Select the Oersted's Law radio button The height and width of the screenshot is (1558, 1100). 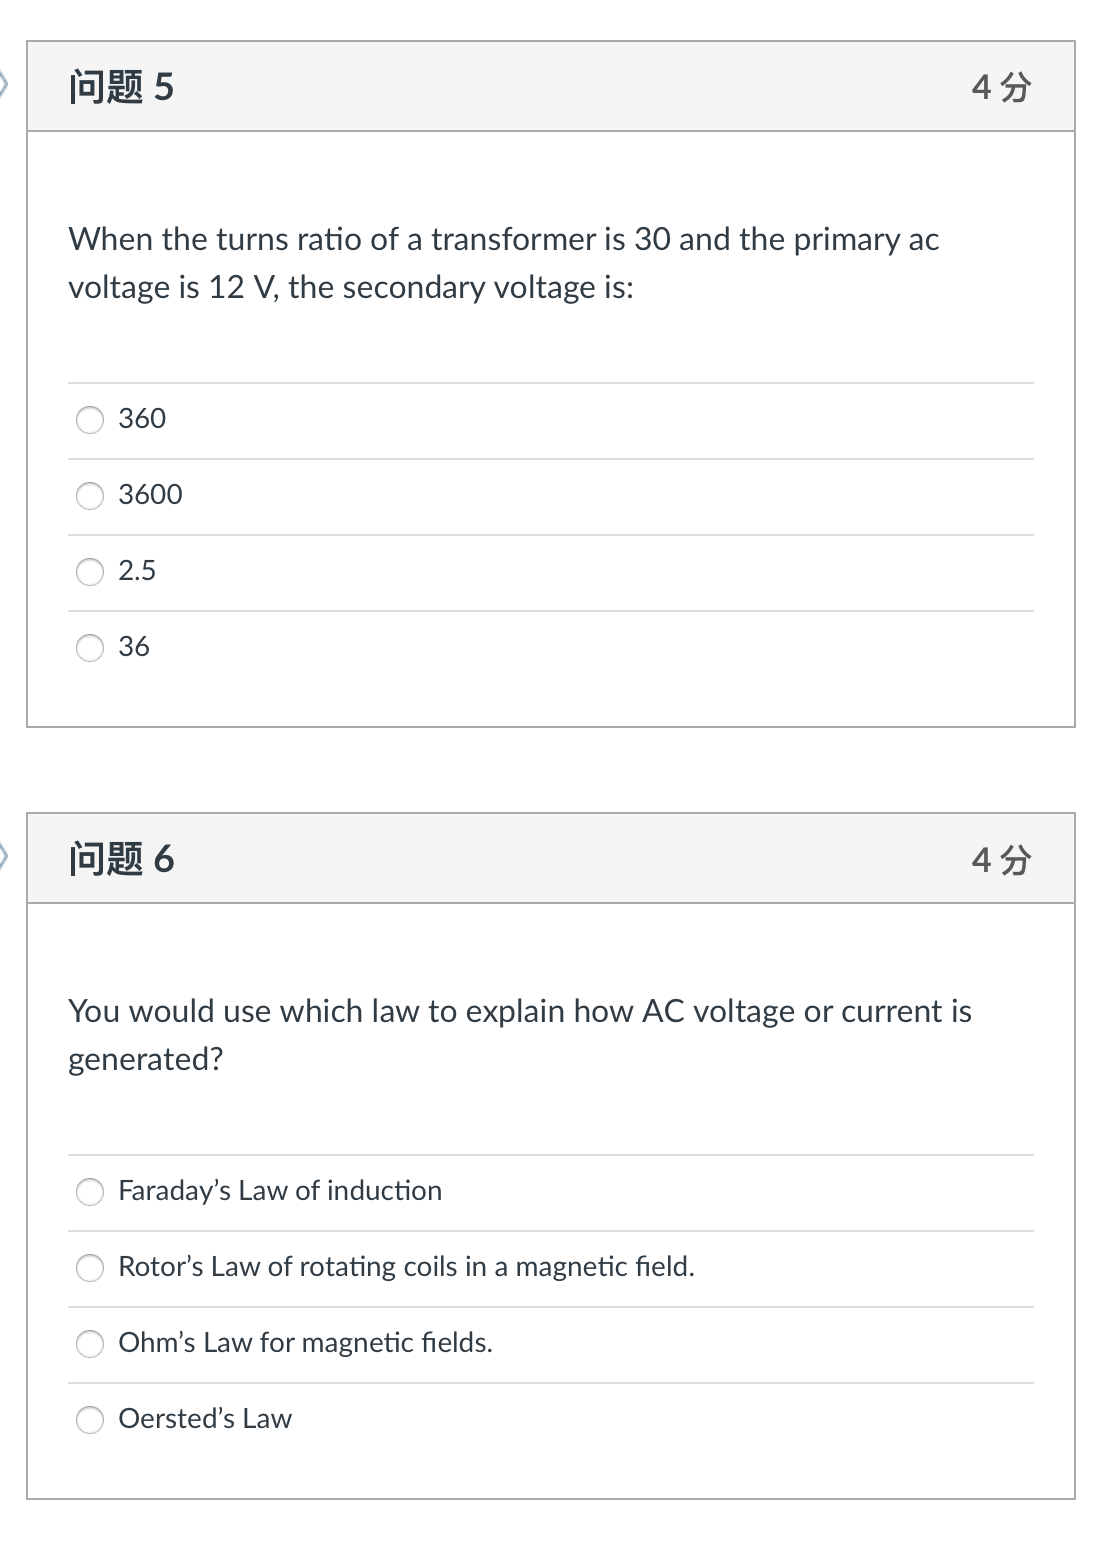click(90, 1420)
